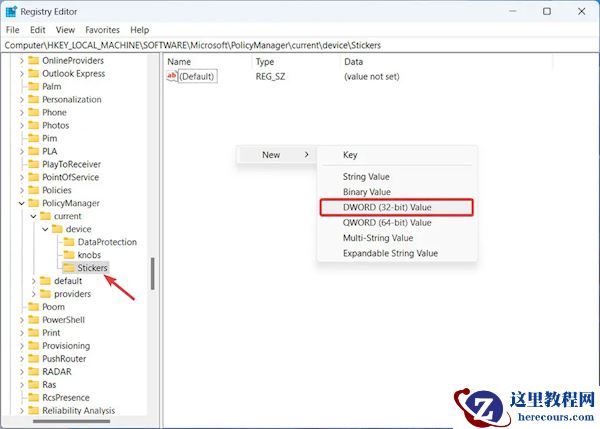
Task: Choose Multi-String Value from submenu
Action: pyautogui.click(x=396, y=238)
